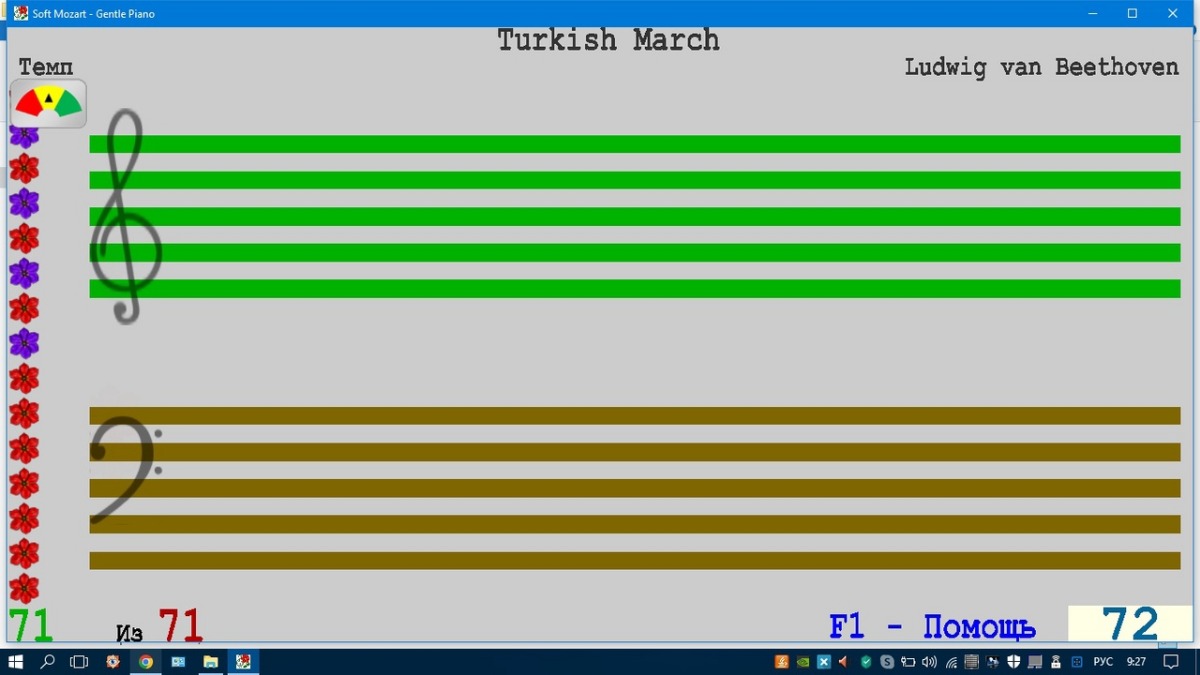Click the green shield tray icon
The height and width of the screenshot is (675, 1200).
[x=866, y=662]
